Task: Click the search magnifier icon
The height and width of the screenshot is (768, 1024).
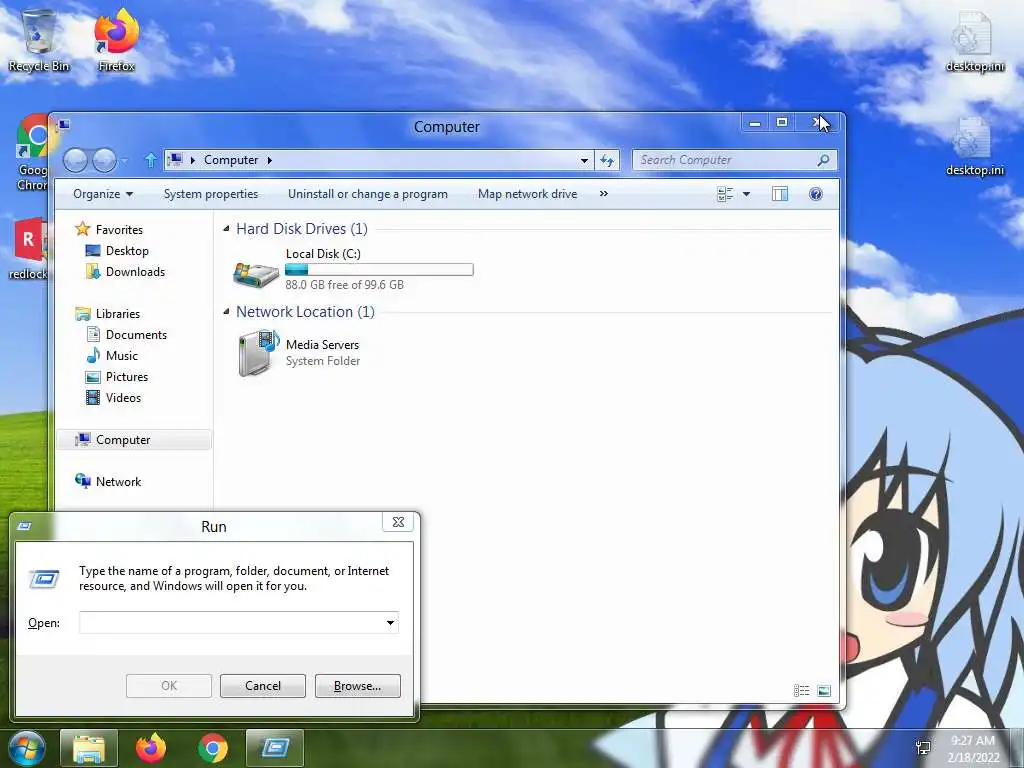Action: 824,160
